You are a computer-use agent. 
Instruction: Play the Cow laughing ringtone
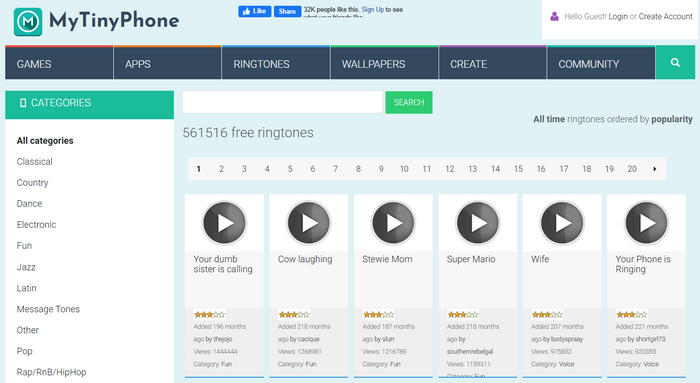308,222
